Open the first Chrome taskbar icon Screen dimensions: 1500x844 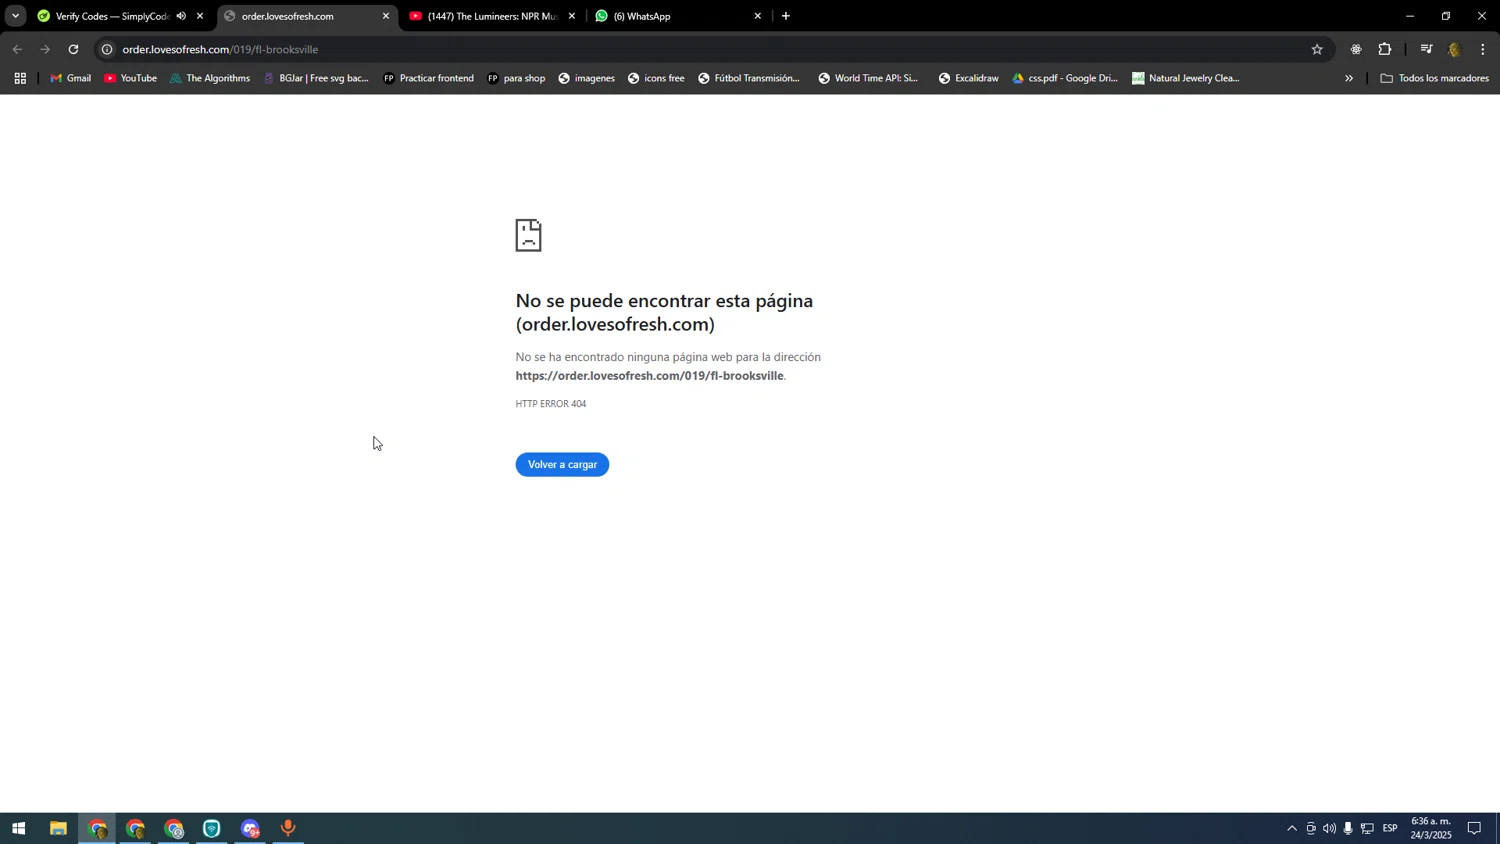[97, 829]
